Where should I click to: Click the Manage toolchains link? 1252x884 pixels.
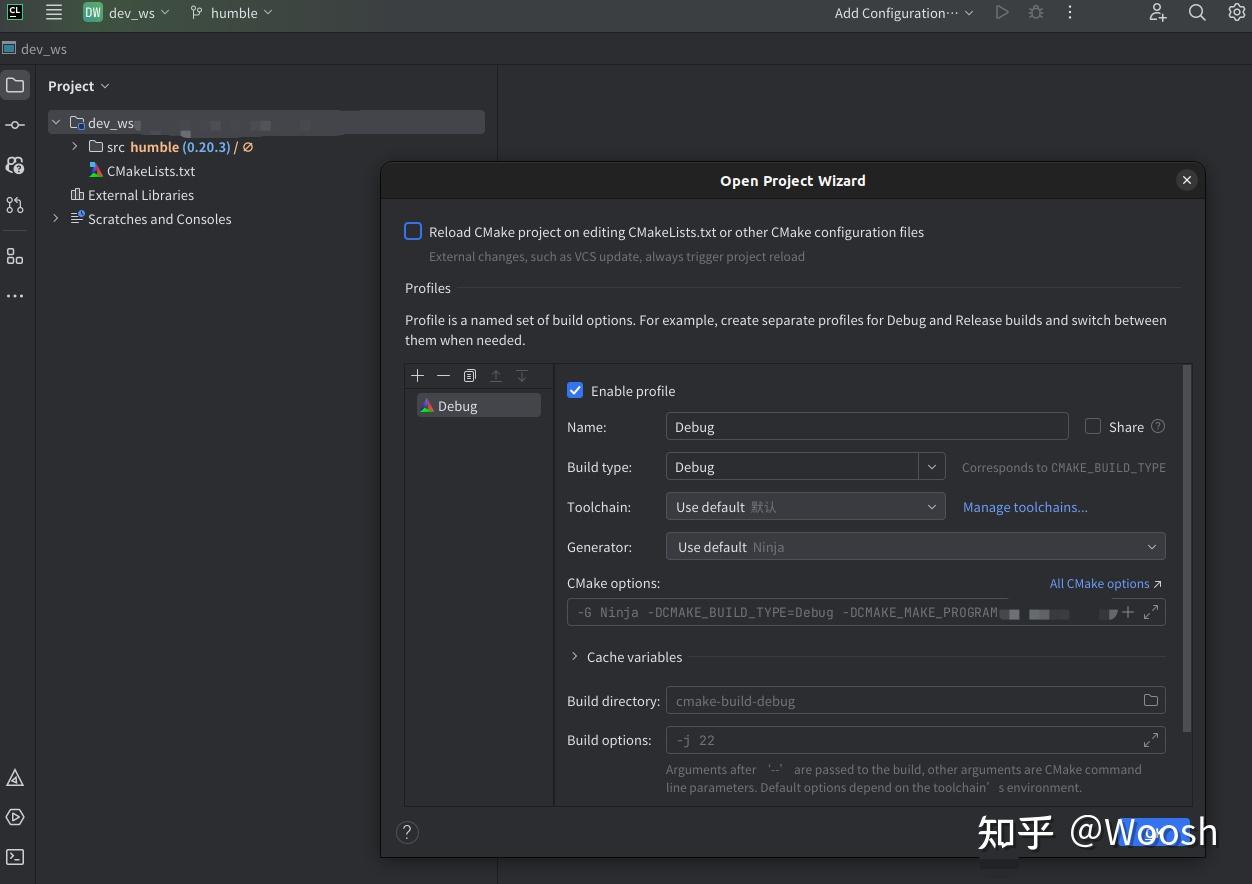[x=1025, y=507]
